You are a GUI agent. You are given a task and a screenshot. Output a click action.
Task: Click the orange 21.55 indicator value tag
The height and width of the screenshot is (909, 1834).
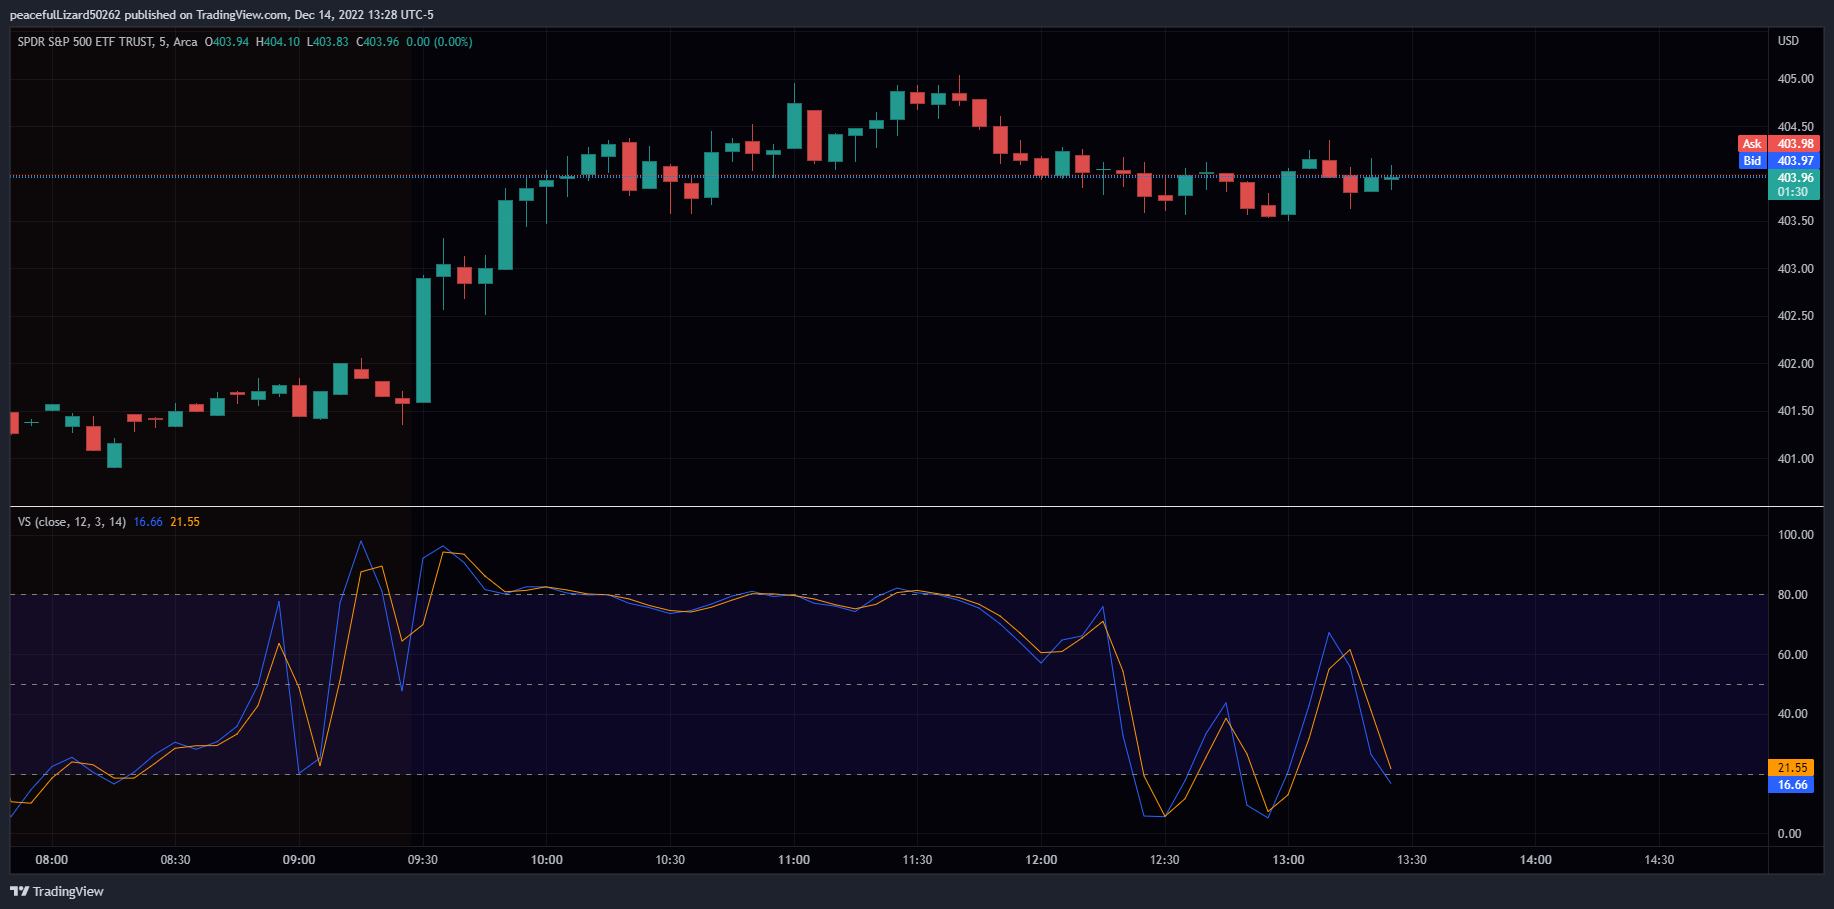(x=1792, y=768)
